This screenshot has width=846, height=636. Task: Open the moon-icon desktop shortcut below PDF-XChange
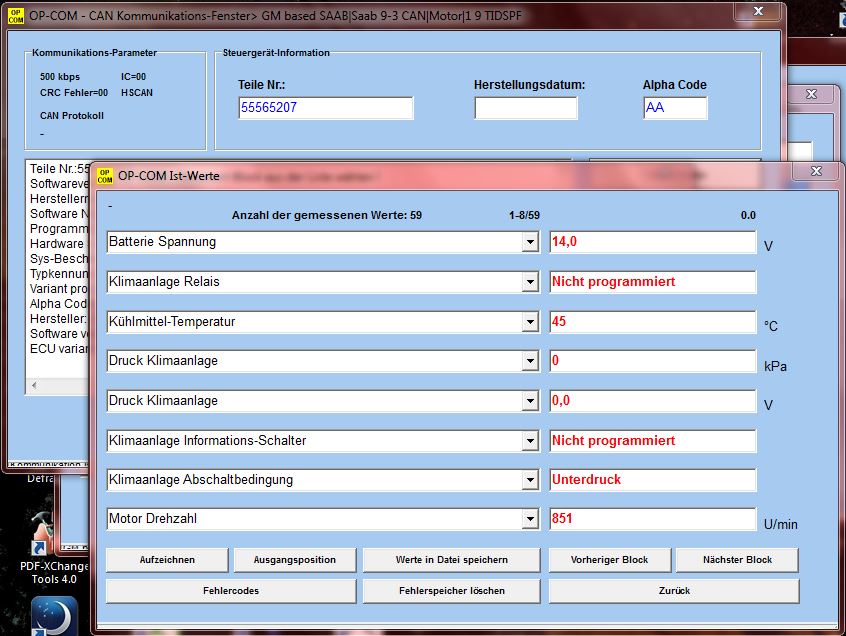click(54, 616)
